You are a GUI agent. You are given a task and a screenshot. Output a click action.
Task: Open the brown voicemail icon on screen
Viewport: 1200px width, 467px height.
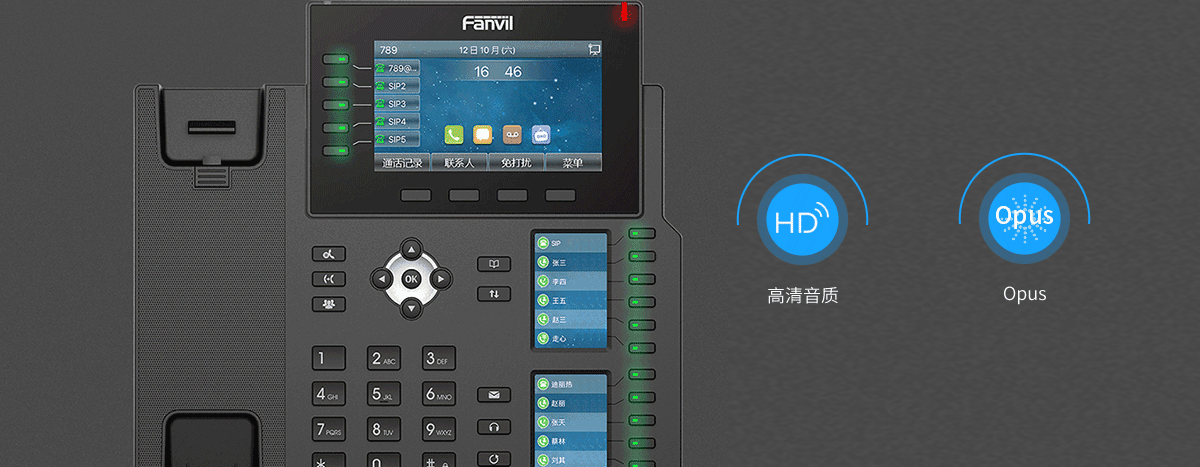(x=512, y=135)
